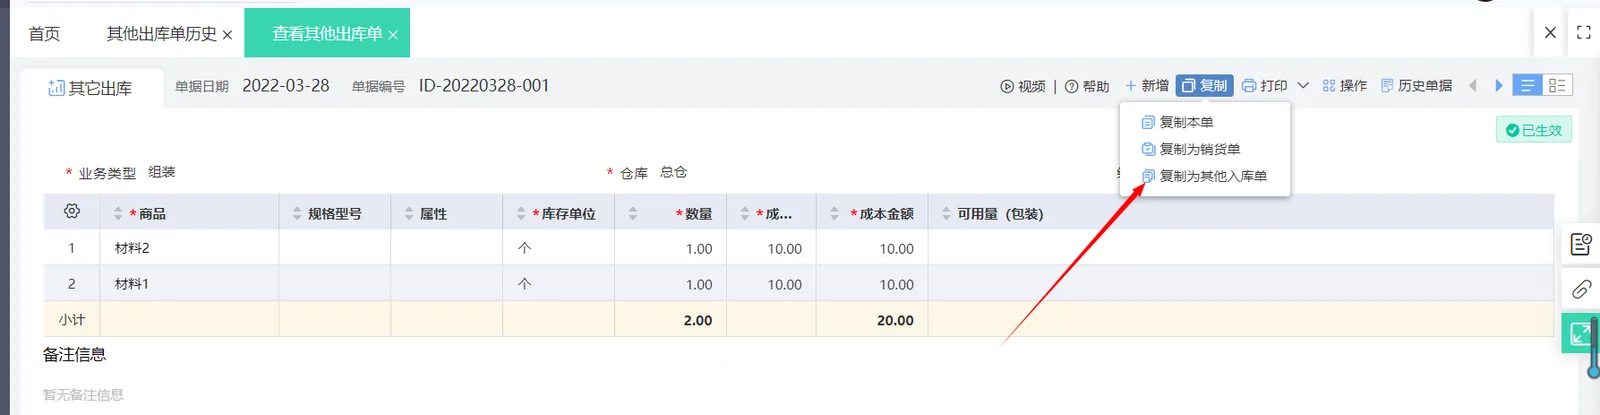Sort by 可用量 (包装) column
Viewport: 1600px width, 415px height.
click(x=947, y=214)
